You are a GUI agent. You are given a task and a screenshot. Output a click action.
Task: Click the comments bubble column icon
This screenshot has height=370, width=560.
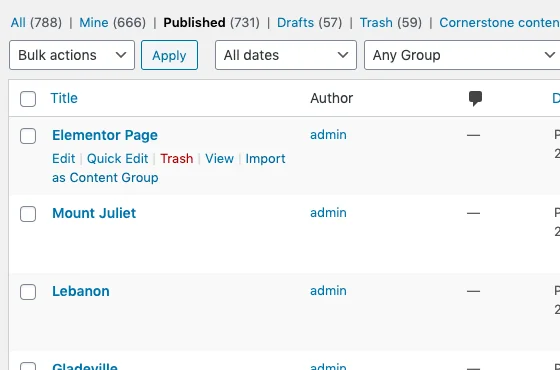pyautogui.click(x=475, y=98)
